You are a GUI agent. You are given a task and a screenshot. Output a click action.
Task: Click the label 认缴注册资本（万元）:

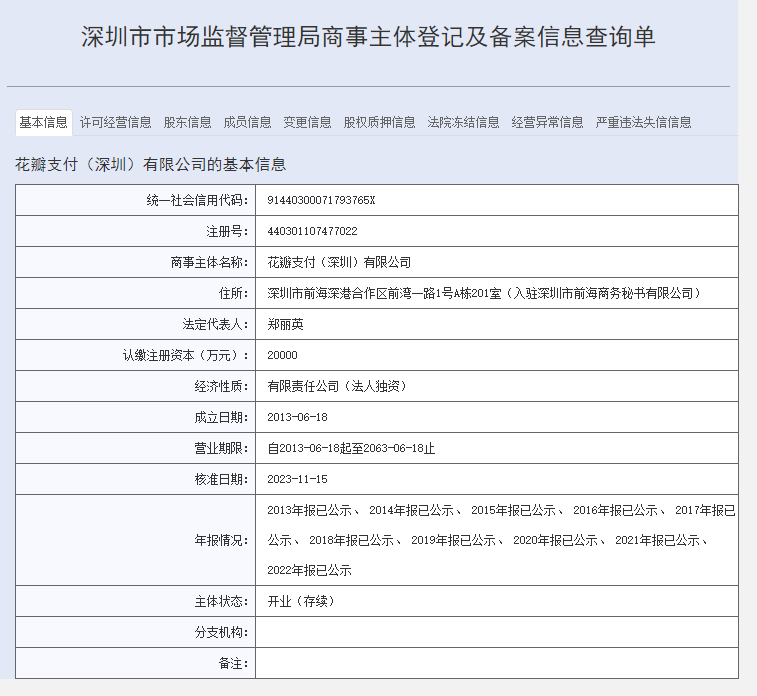point(186,355)
